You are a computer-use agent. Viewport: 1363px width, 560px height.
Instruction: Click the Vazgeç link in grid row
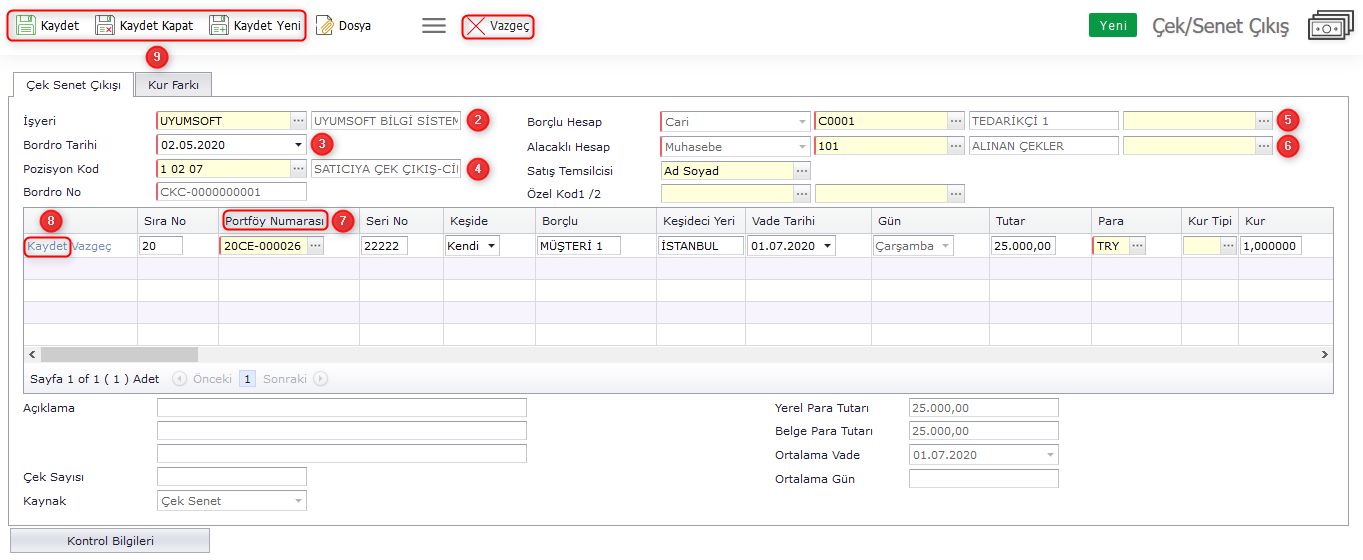coord(92,246)
